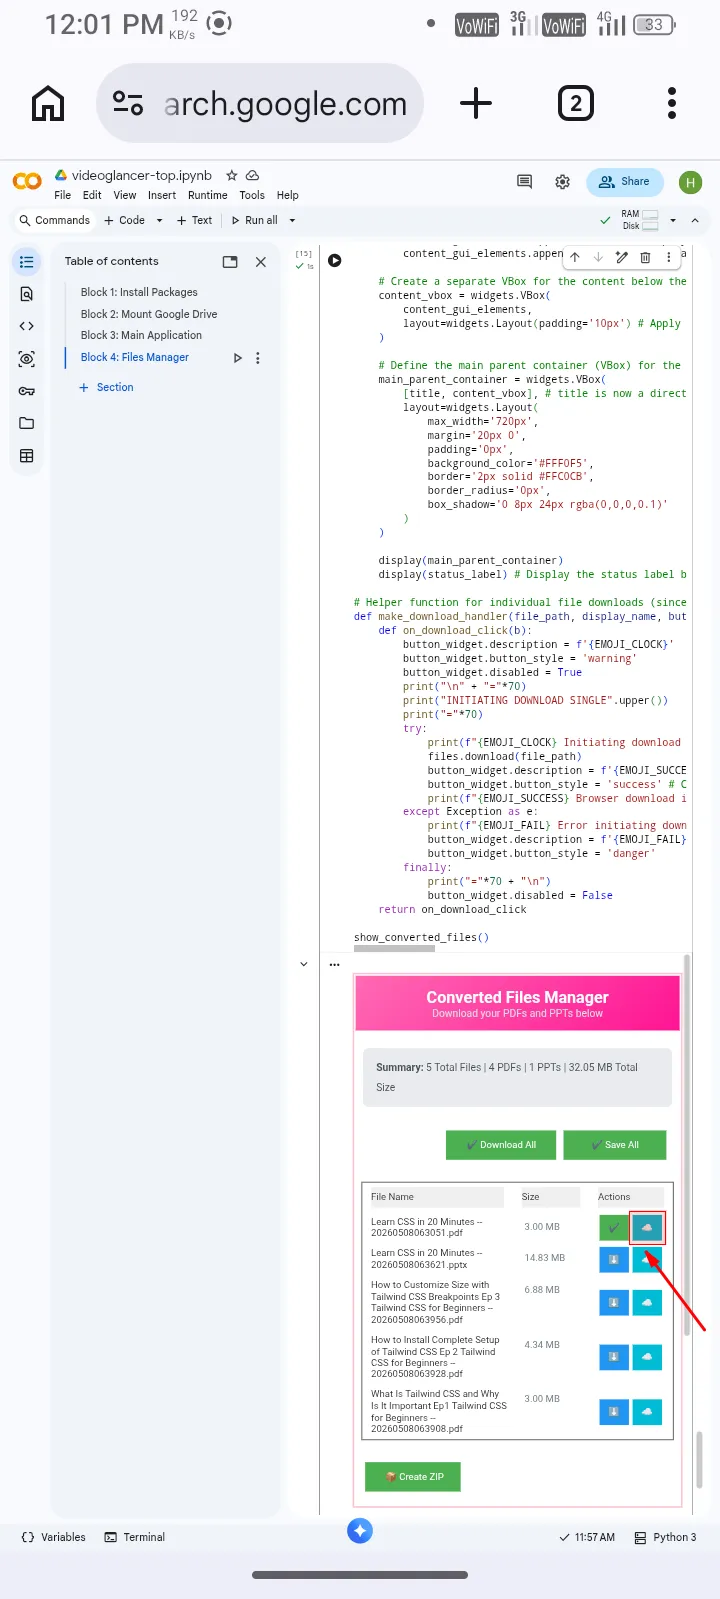Save the 6.88 MB pdf to cloud
720x1599 pixels.
coord(647,1302)
